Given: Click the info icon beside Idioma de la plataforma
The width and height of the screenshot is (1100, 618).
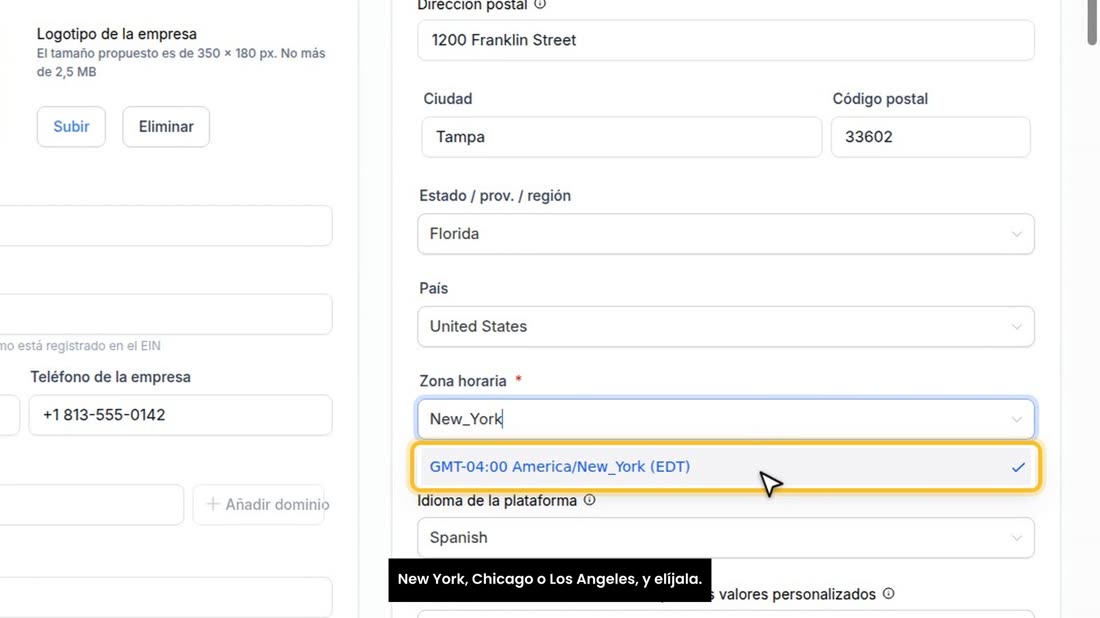Looking at the screenshot, I should tap(589, 500).
